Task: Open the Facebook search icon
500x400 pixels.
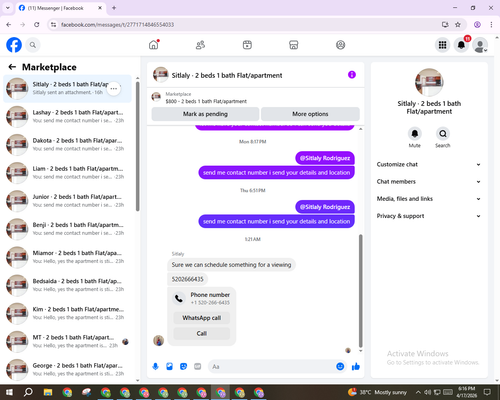Action: click(x=33, y=45)
